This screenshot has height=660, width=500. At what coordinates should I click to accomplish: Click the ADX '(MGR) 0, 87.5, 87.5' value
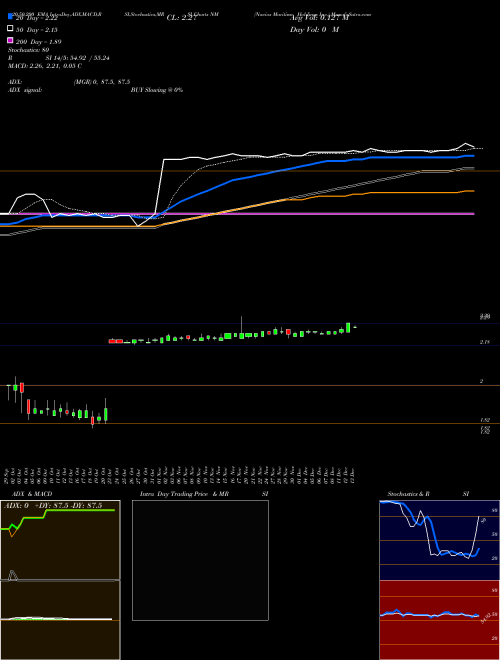coord(102,82)
